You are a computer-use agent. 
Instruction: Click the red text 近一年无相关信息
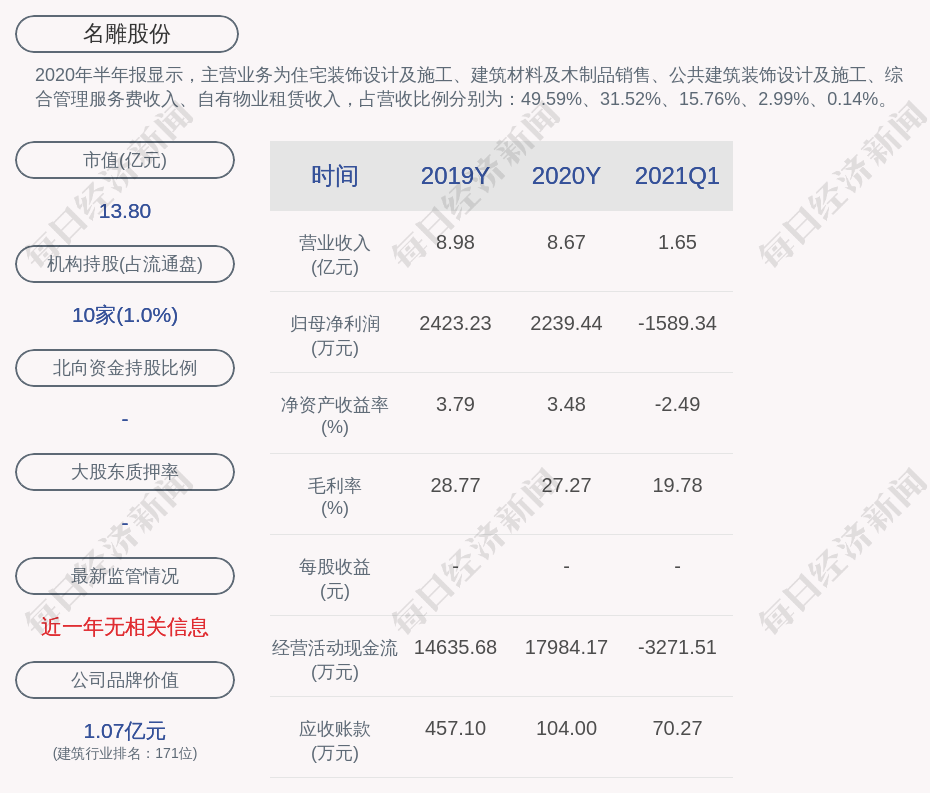pyautogui.click(x=125, y=627)
